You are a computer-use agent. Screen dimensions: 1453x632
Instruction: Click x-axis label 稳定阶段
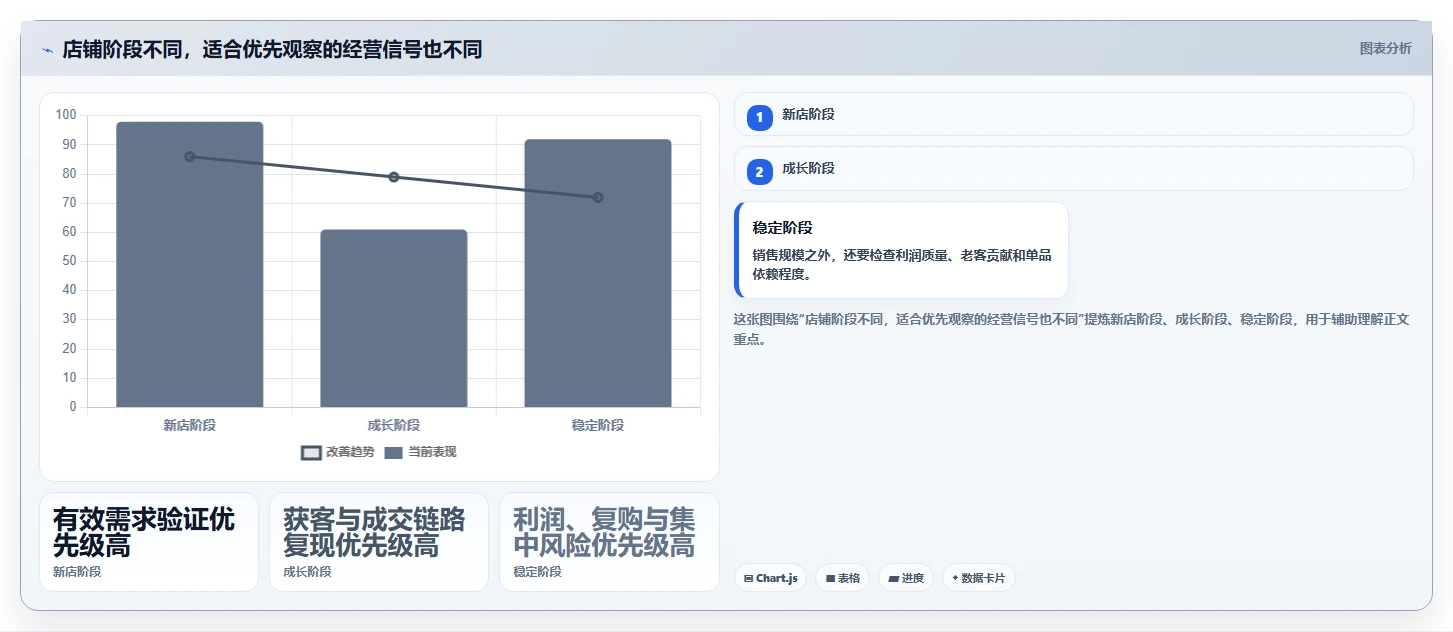coord(598,425)
